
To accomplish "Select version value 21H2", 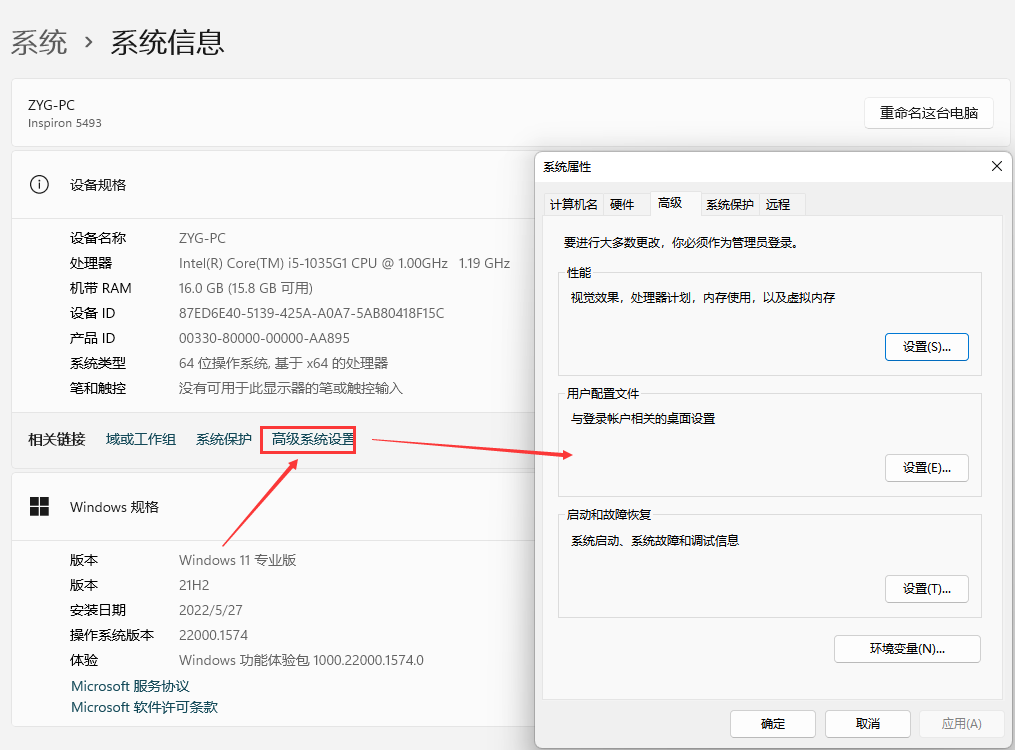I will click(x=194, y=585).
